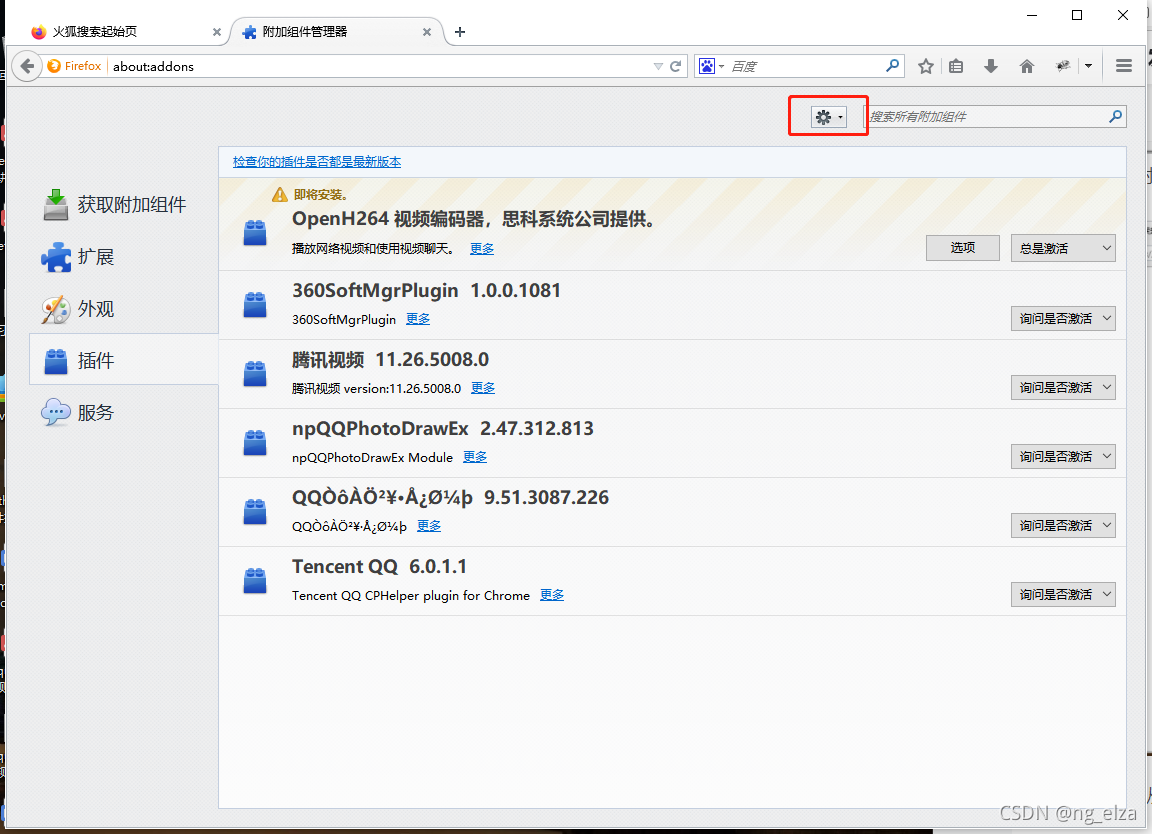Screen dimensions: 1152x834
Task: Click the Baidu paw search engine icon
Action: [707, 66]
